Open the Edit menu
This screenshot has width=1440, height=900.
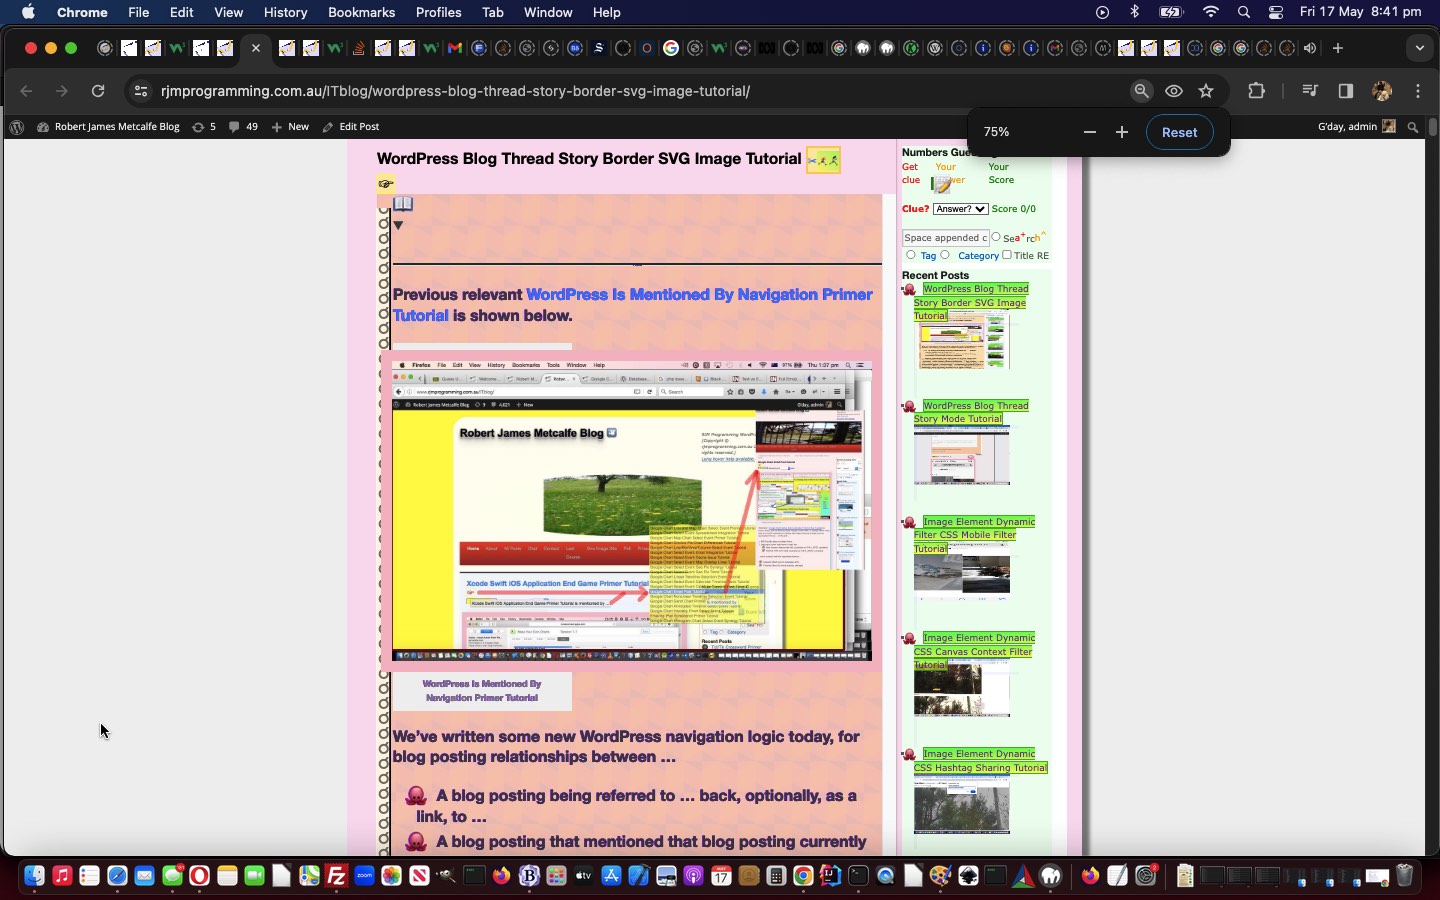coord(181,12)
